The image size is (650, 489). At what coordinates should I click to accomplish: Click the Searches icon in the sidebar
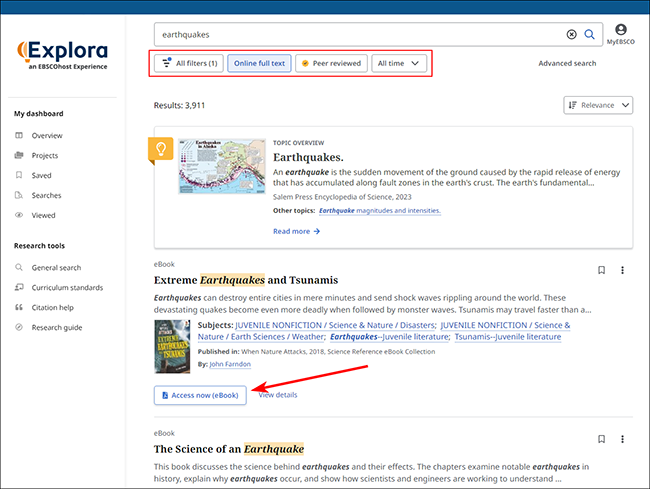click(19, 195)
